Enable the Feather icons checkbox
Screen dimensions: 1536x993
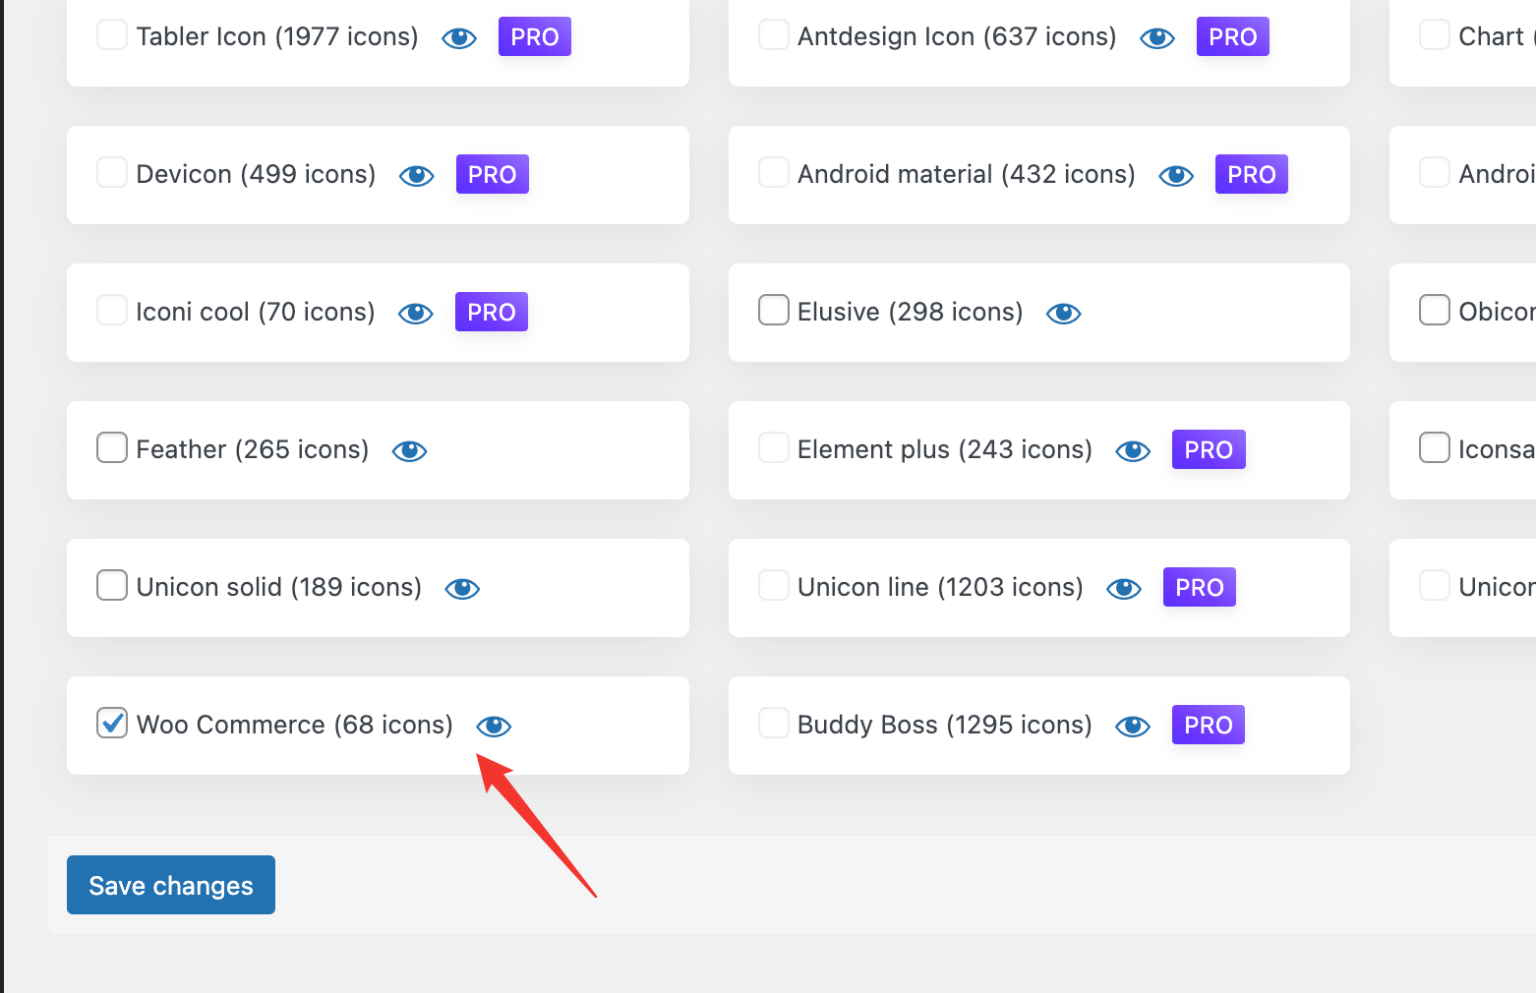(x=112, y=447)
